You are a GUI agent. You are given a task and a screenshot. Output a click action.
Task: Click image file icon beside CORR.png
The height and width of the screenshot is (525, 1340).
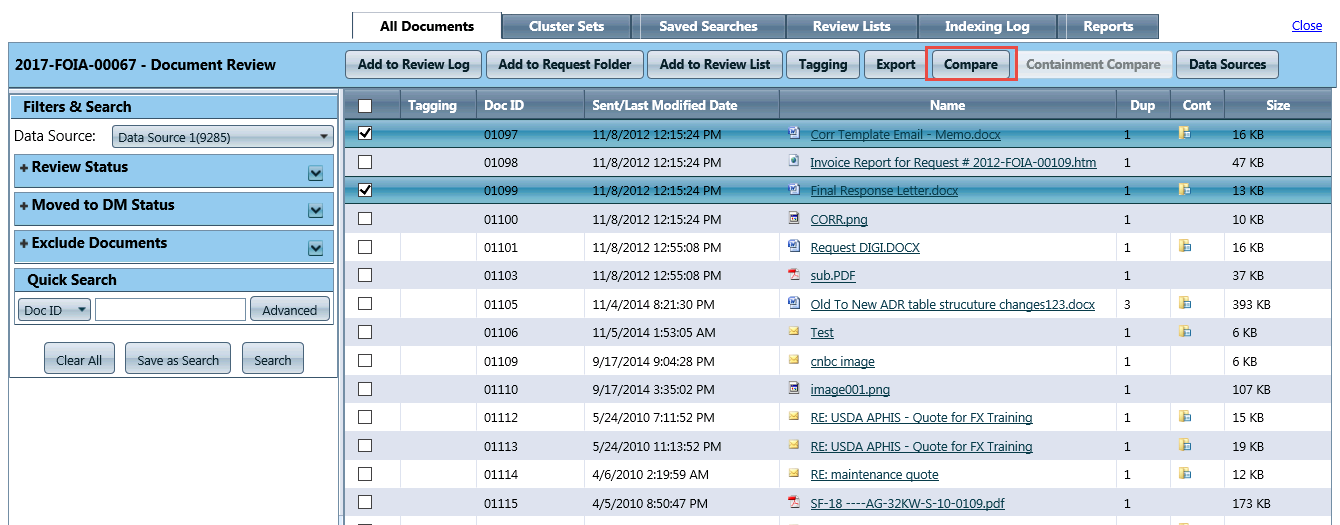click(794, 217)
